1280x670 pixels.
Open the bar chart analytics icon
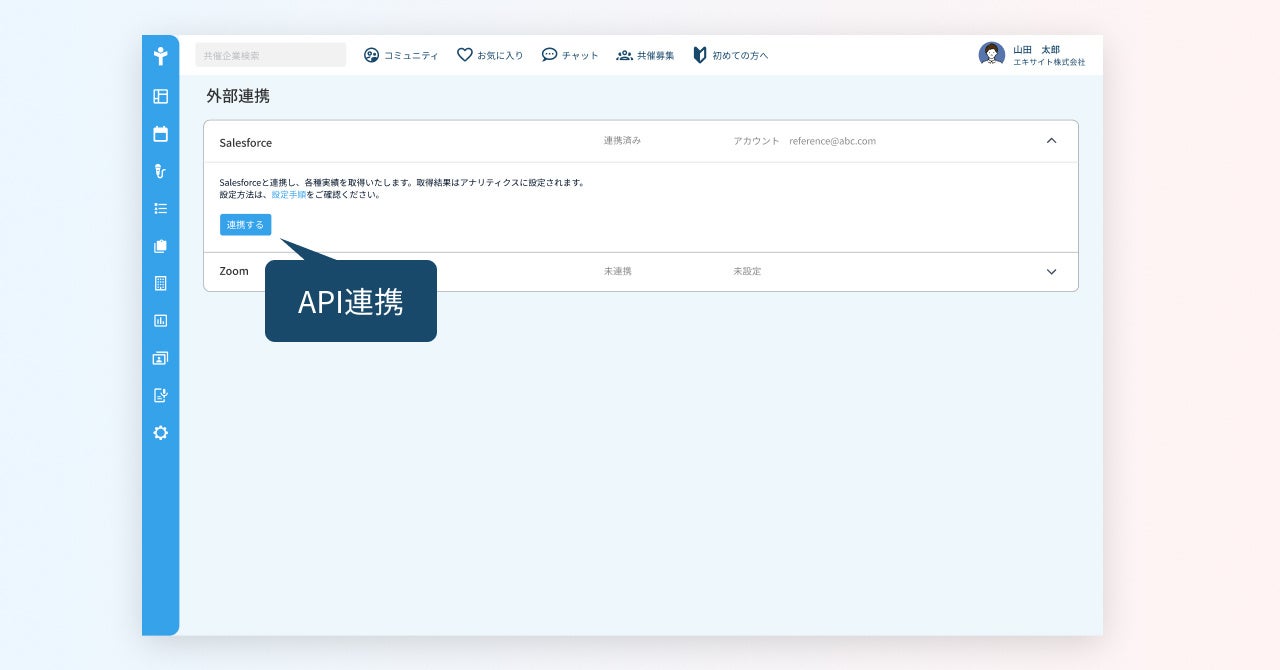tap(160, 321)
